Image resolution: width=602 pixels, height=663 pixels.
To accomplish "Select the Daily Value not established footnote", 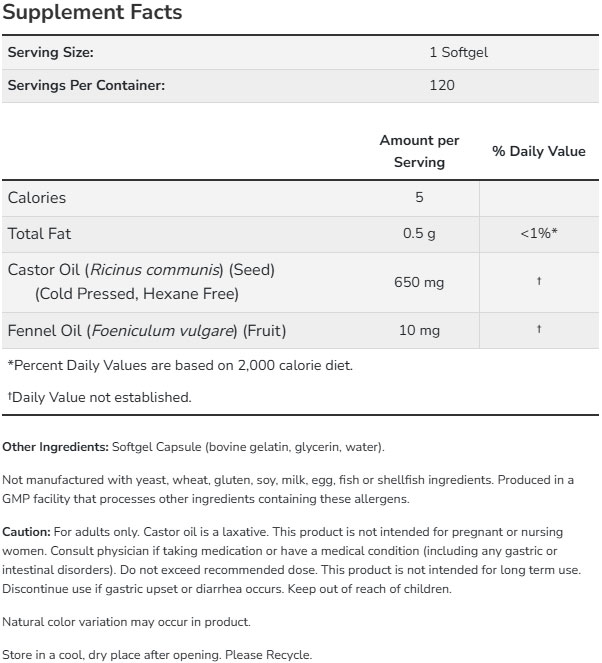I will 99,397.
